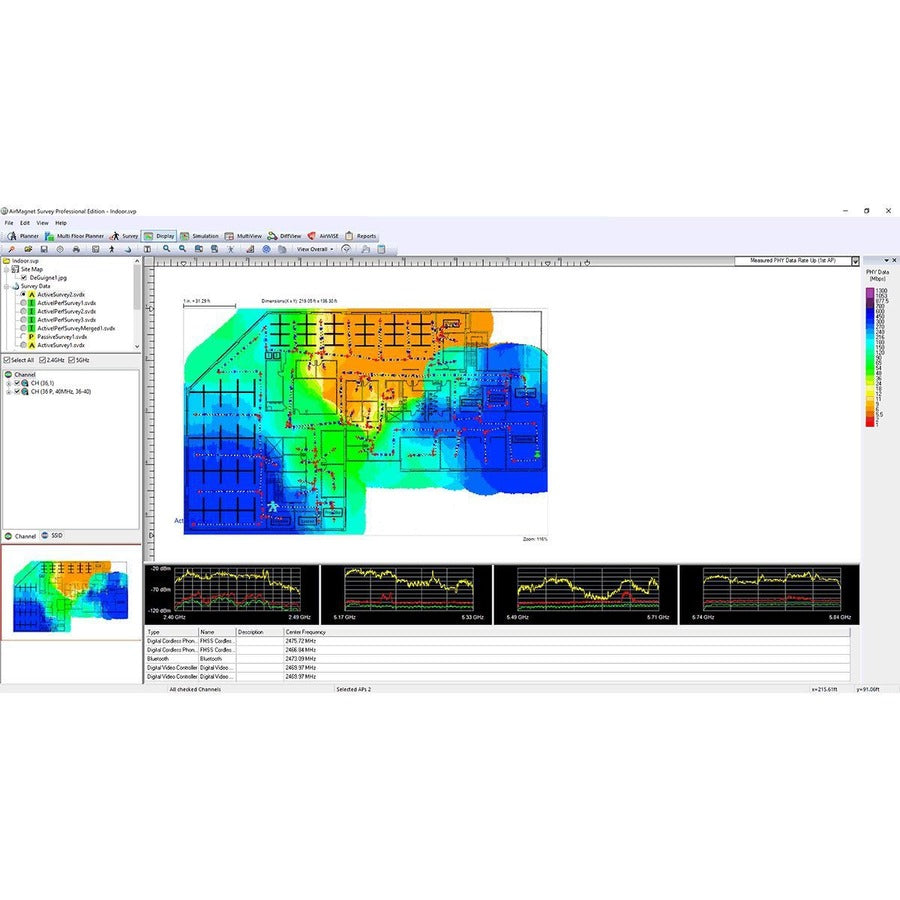Select the ActiveSurvey2.svdx radio button
The width and height of the screenshot is (900, 900).
pos(22,295)
